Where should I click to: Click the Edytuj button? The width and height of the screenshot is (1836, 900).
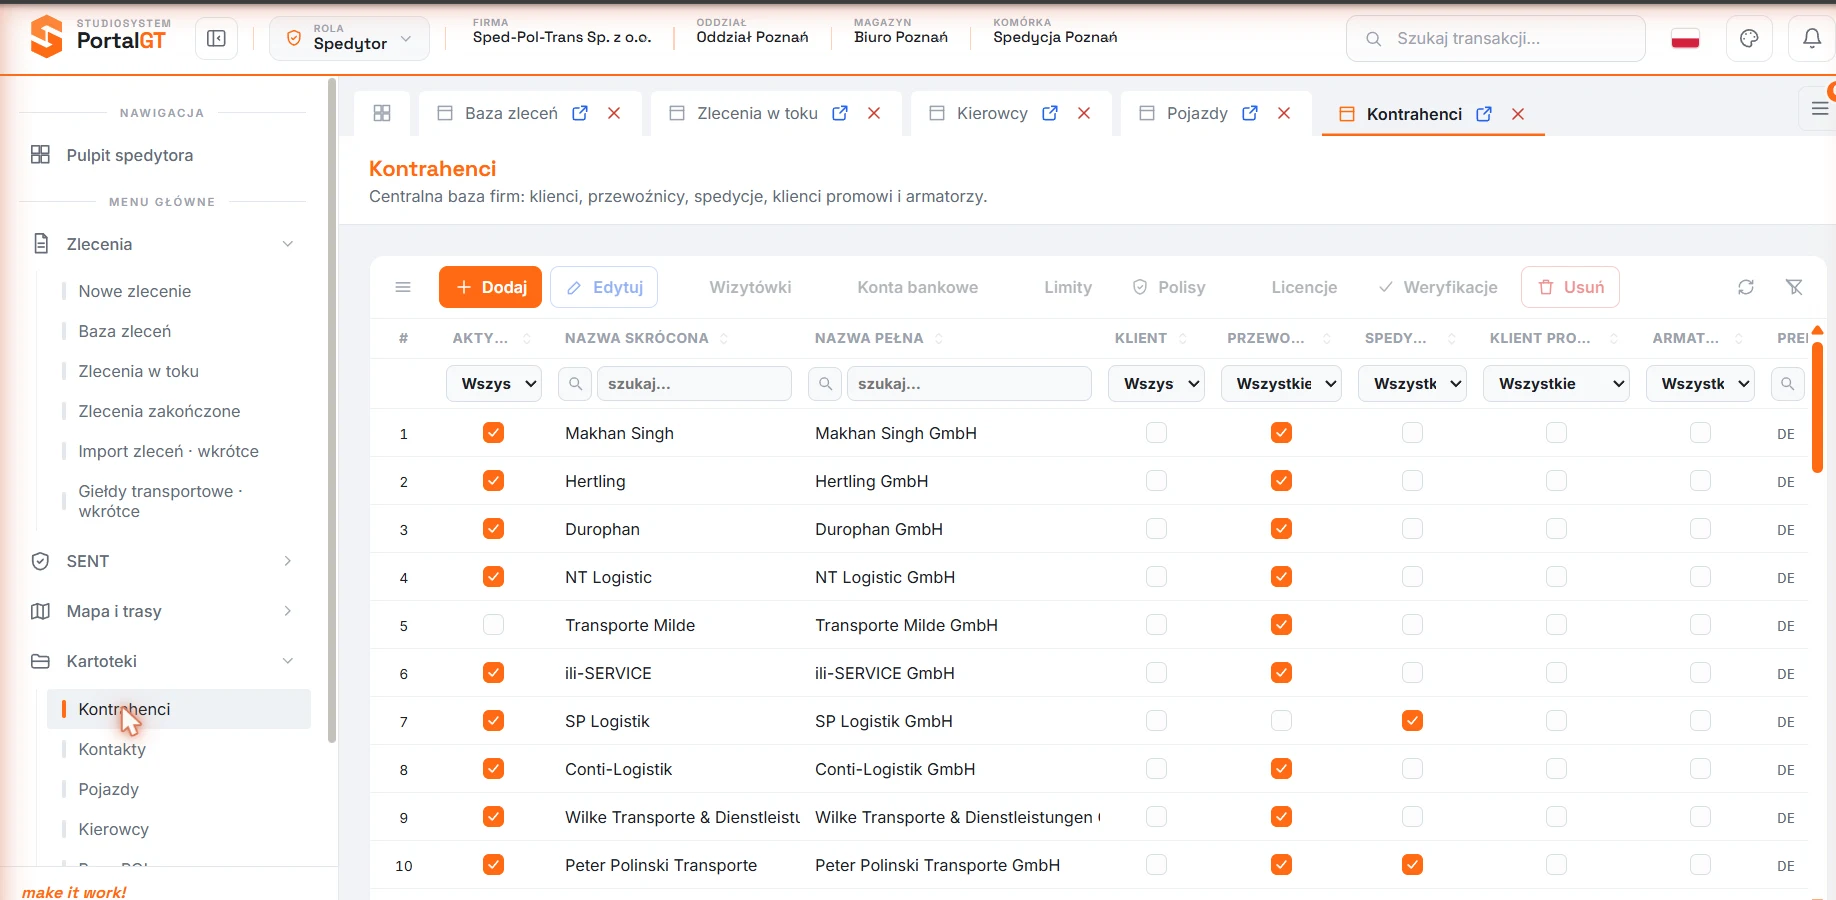coord(604,287)
